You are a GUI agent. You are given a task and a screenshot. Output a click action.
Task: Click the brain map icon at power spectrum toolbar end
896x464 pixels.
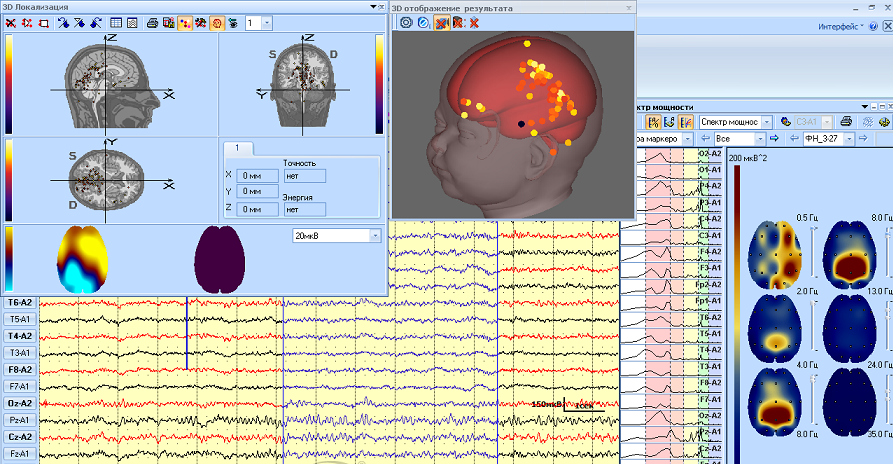click(885, 121)
